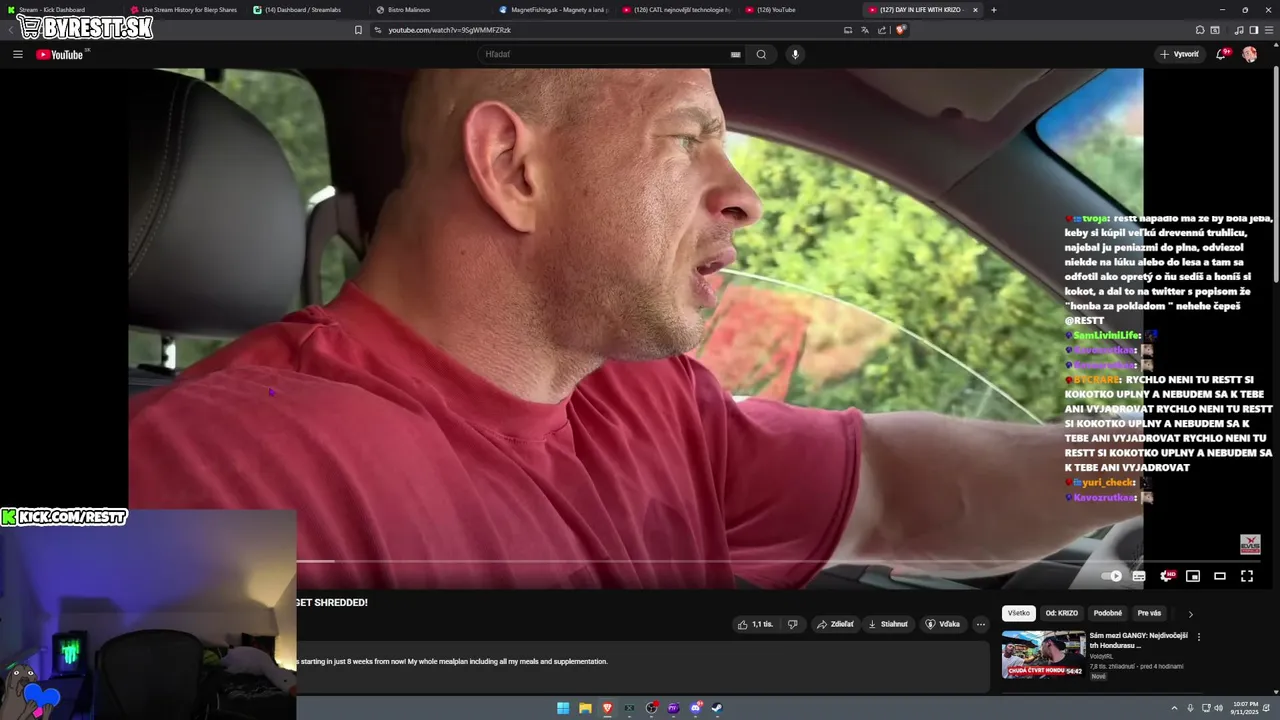Image resolution: width=1280 pixels, height=720 pixels.
Task: Click the YouTube search magnifier button
Action: pos(761,54)
